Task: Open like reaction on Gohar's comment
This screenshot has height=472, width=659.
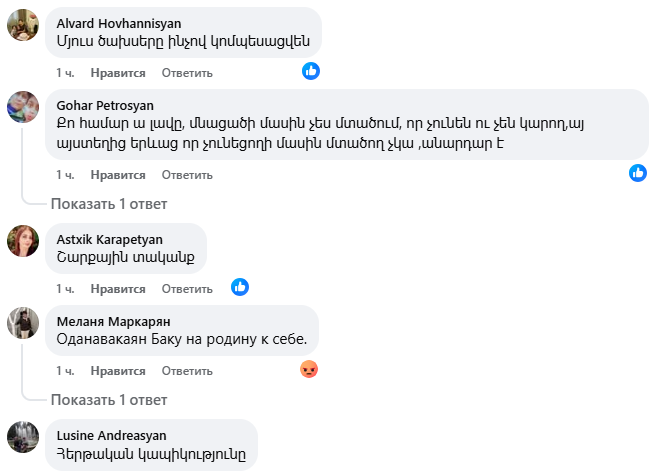Action: (x=638, y=174)
